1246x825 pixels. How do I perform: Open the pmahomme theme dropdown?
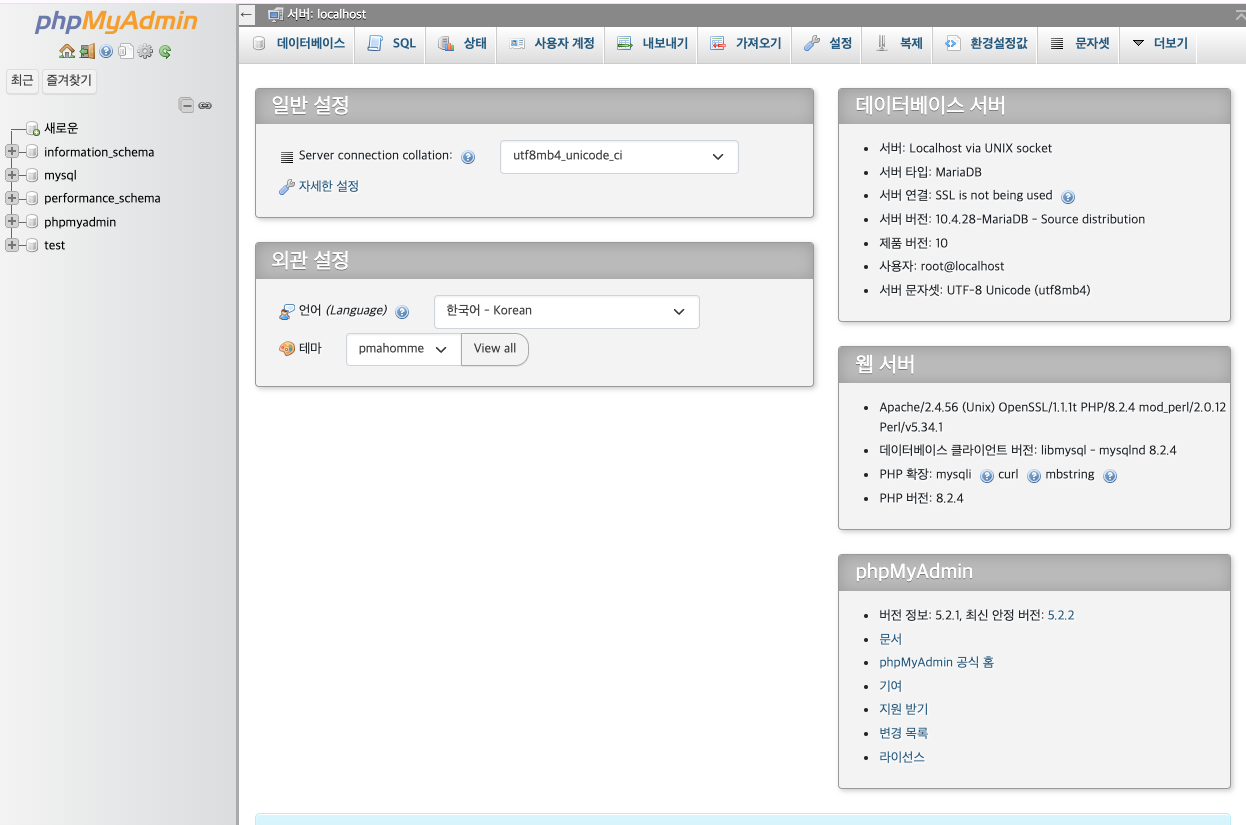pyautogui.click(x=404, y=349)
